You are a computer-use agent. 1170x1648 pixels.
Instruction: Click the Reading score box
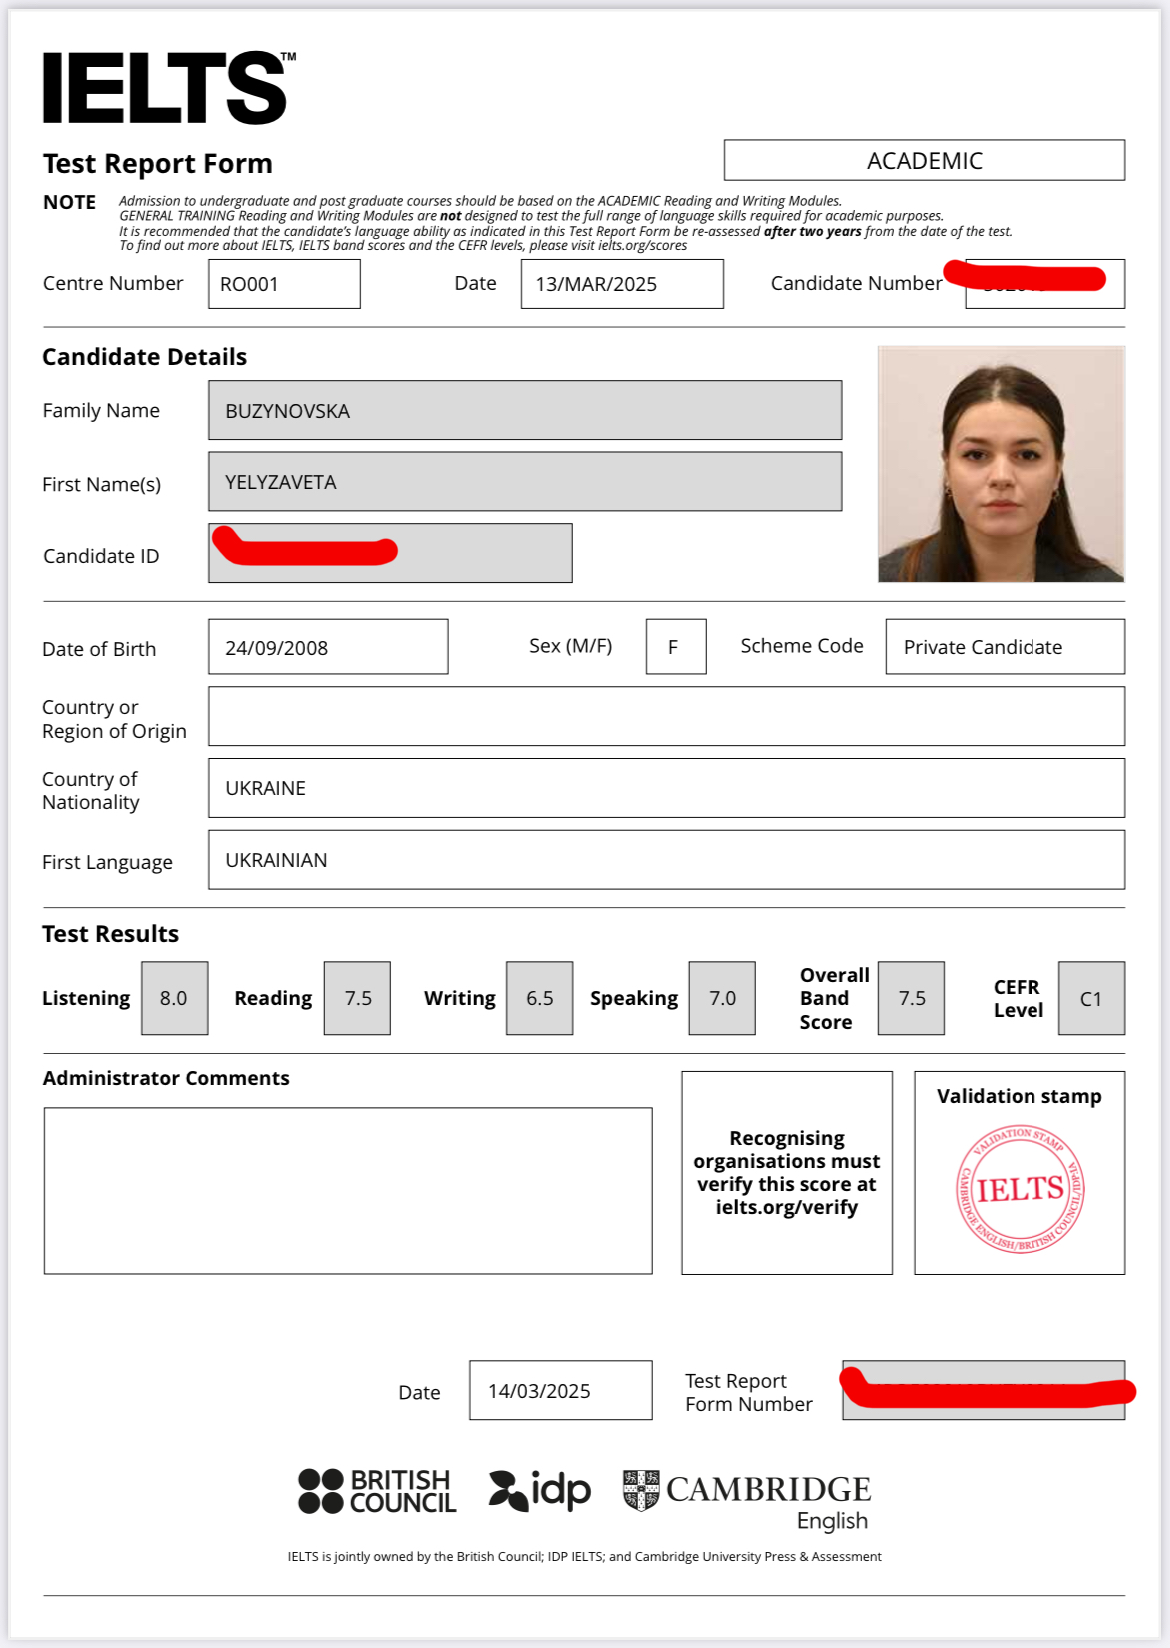coord(357,998)
